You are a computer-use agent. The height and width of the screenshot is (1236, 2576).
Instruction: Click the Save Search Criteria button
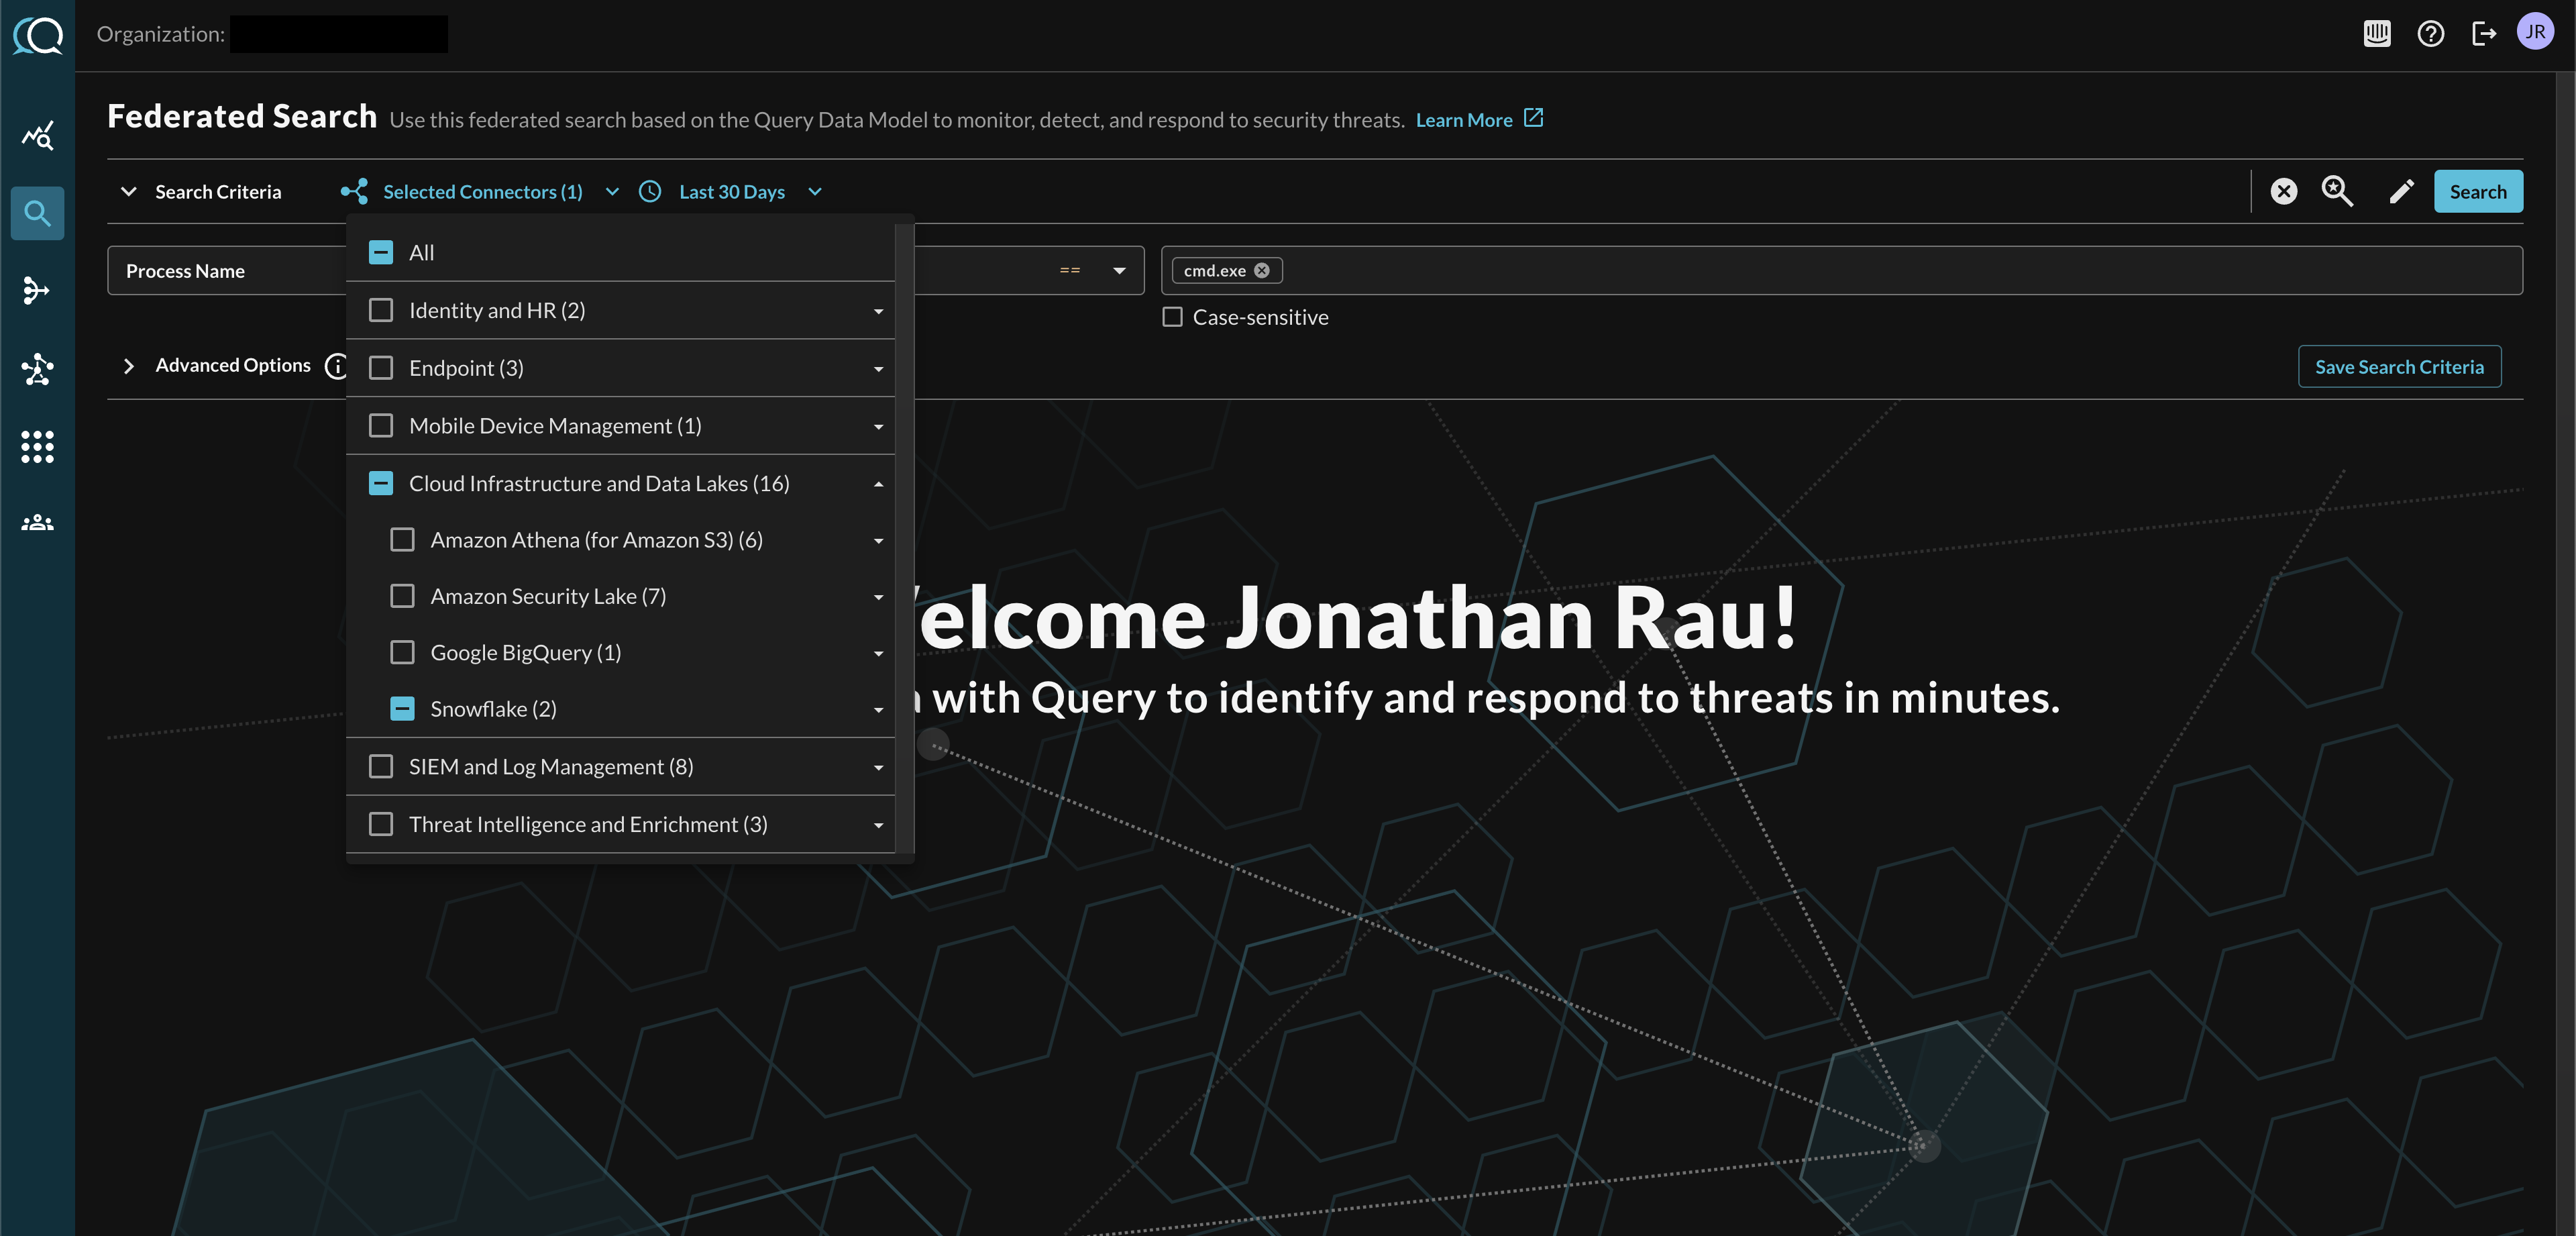tap(2400, 366)
